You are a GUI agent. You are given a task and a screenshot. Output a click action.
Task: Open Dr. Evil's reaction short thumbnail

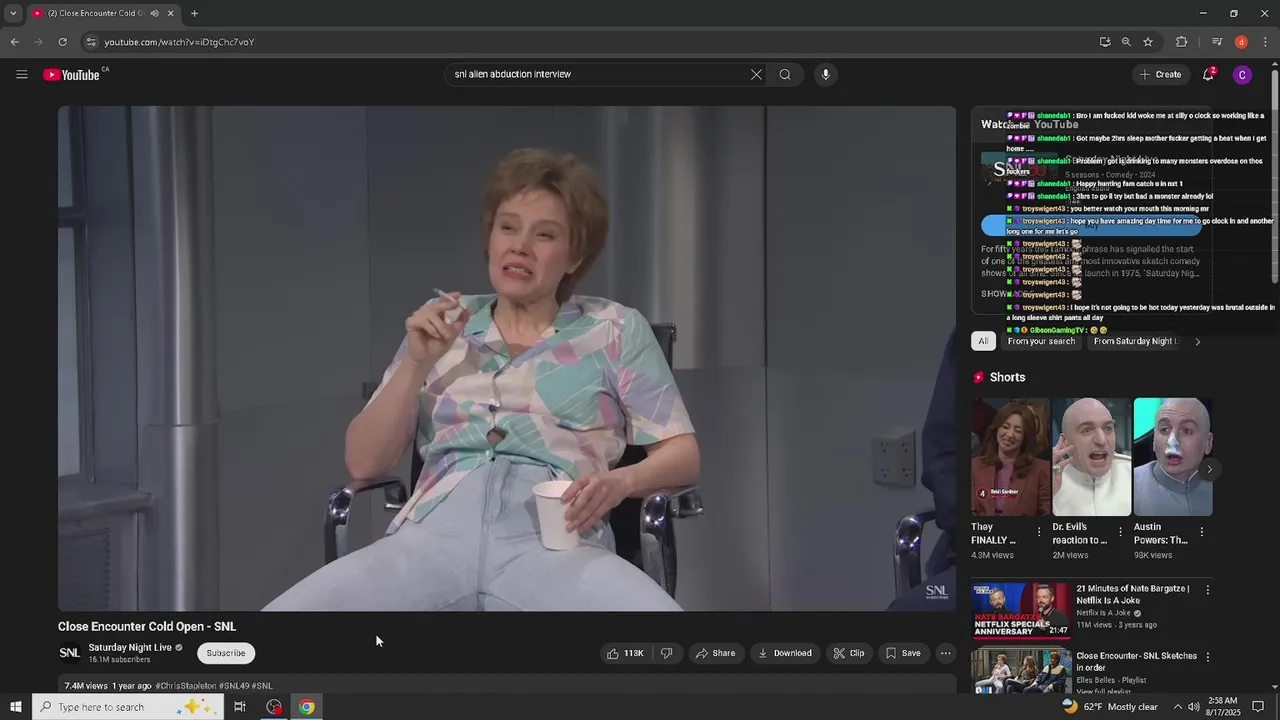(1091, 457)
